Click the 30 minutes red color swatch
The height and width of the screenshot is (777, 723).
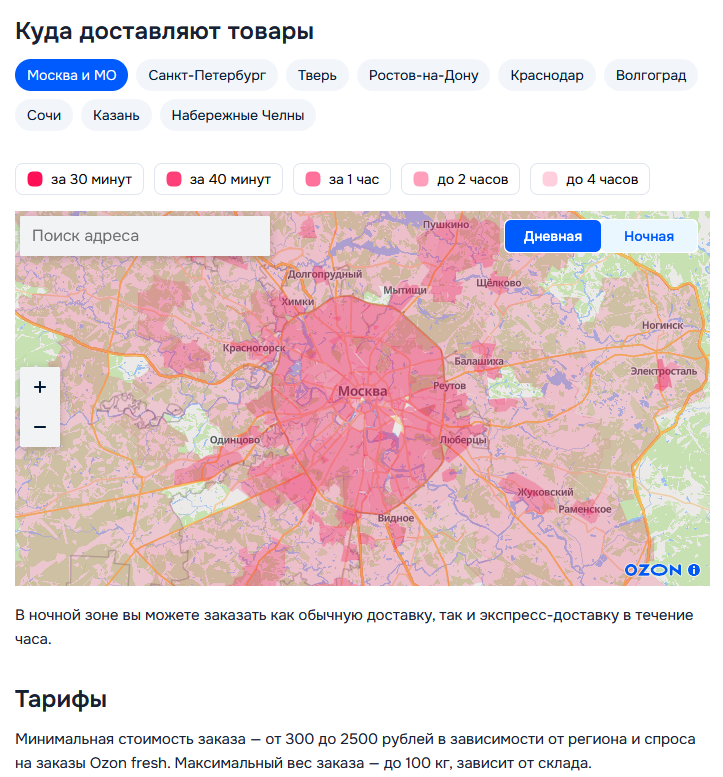point(35,179)
